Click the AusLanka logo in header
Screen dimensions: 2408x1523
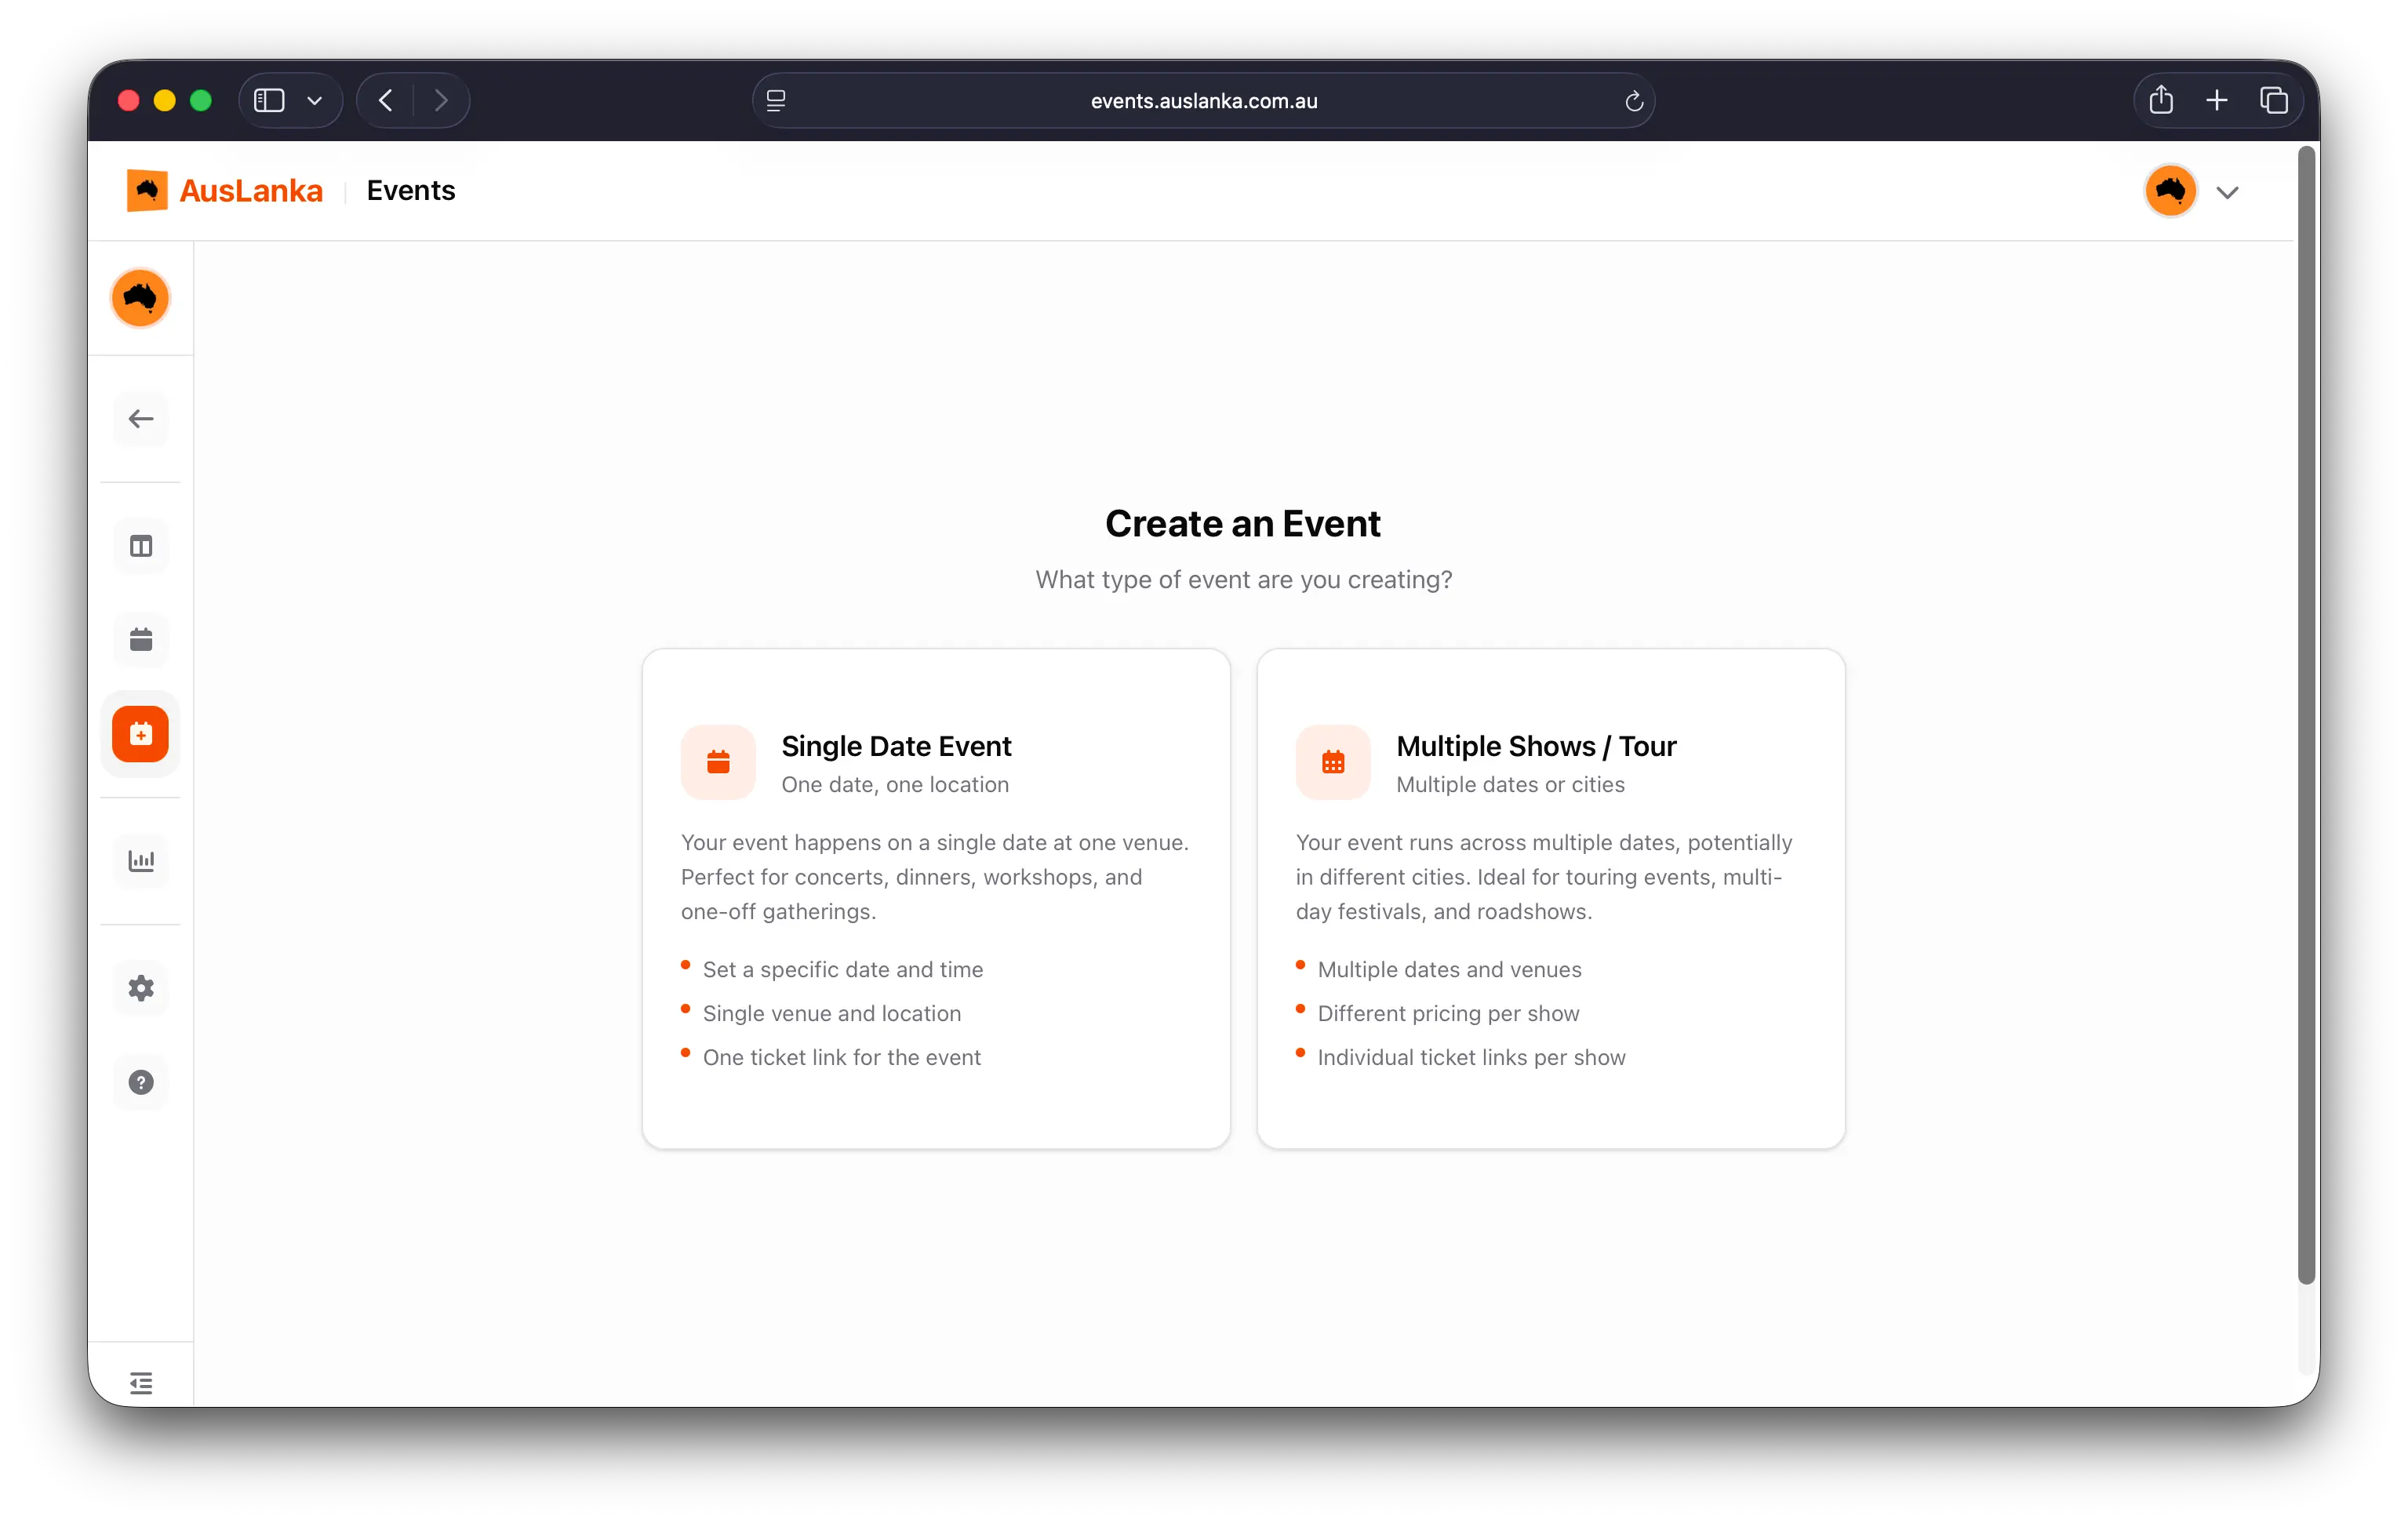tap(146, 190)
